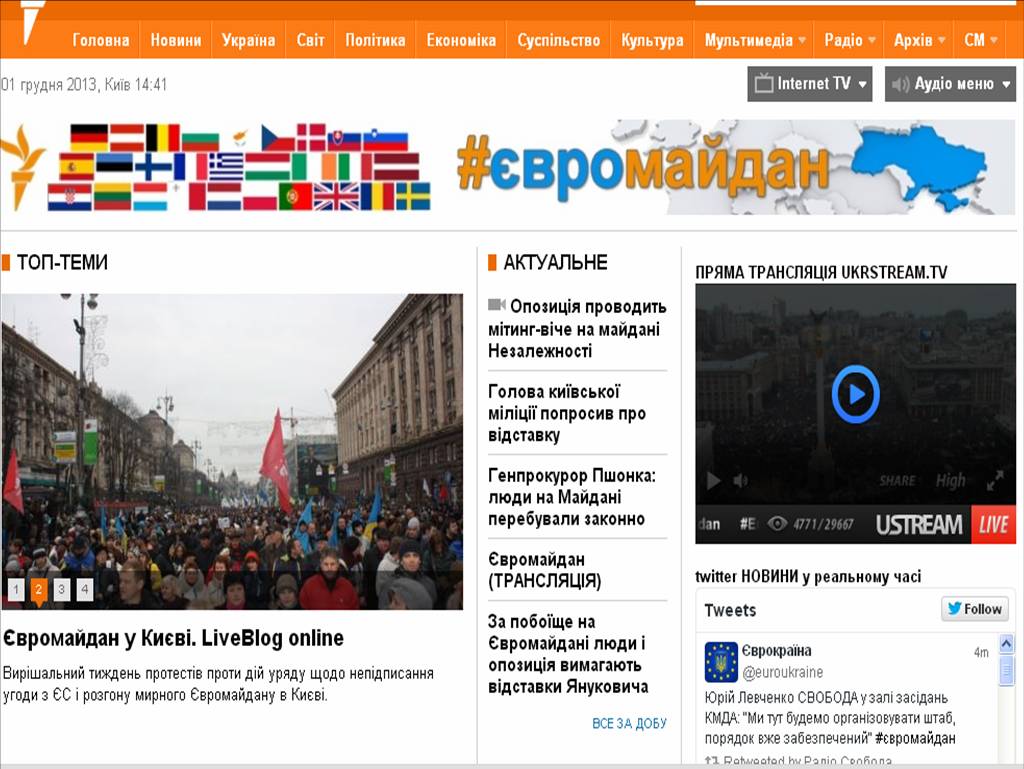Switch to slide 3 in top stories

click(x=61, y=589)
